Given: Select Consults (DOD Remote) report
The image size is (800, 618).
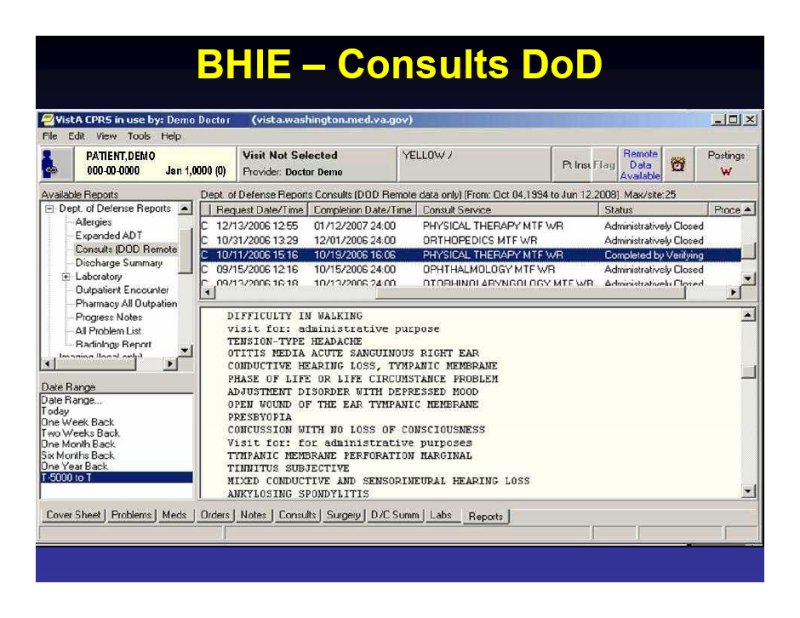Looking at the screenshot, I should coord(126,250).
